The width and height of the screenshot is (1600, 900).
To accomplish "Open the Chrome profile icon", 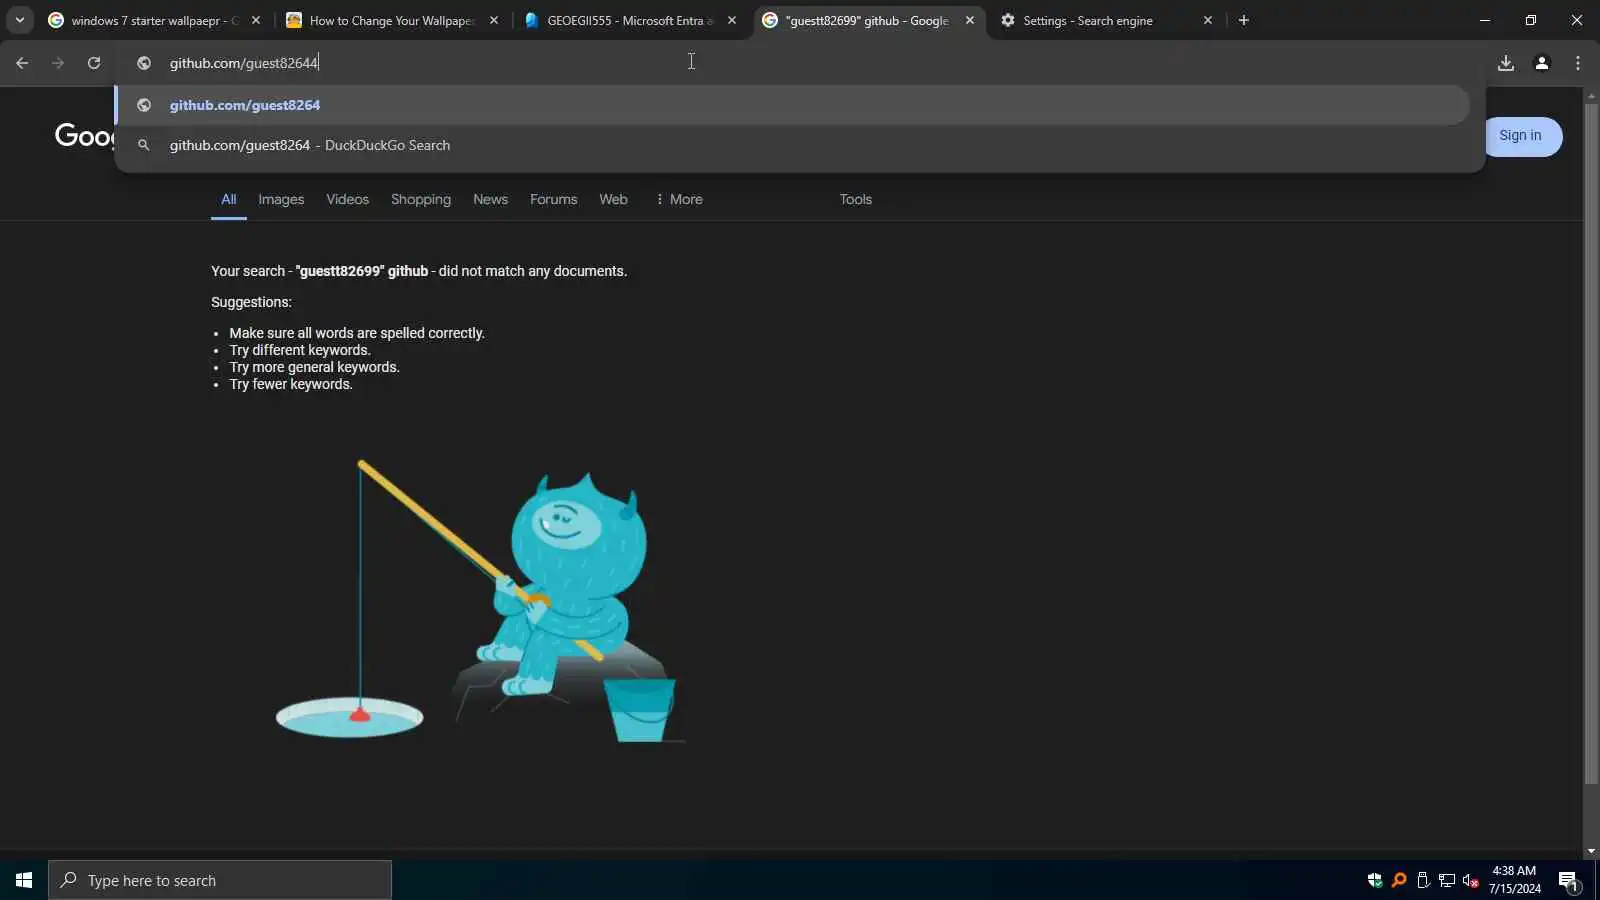I will click(1542, 63).
